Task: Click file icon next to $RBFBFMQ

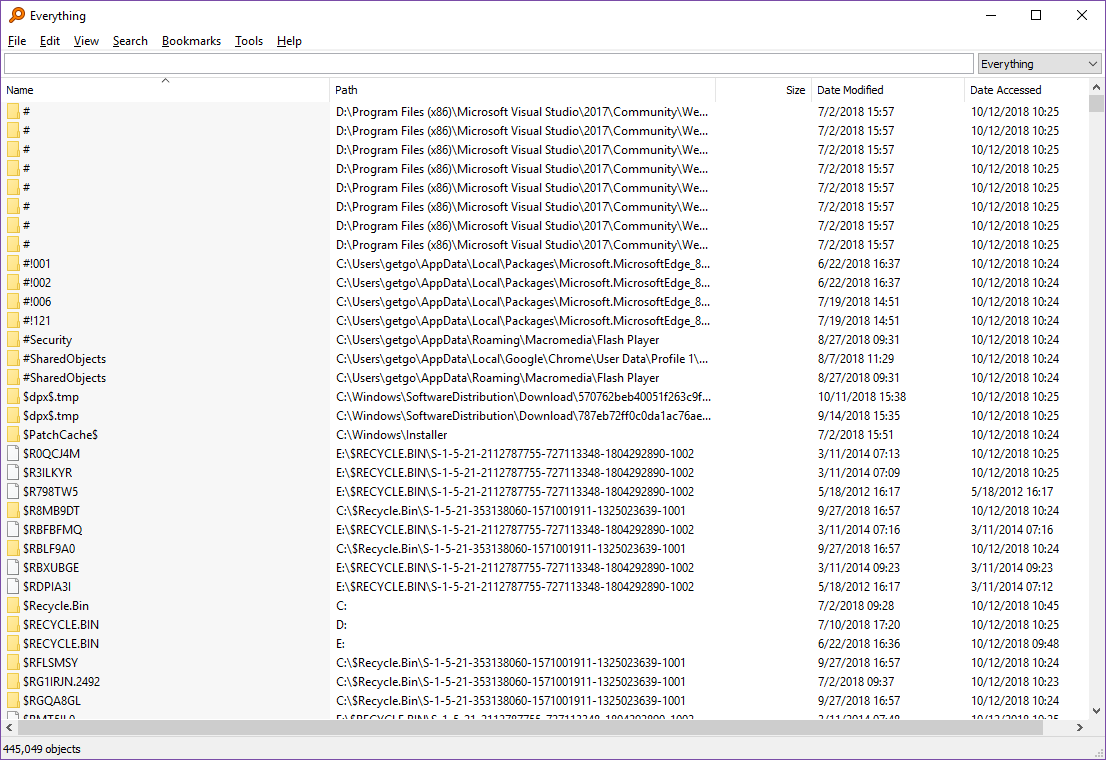Action: [x=13, y=529]
